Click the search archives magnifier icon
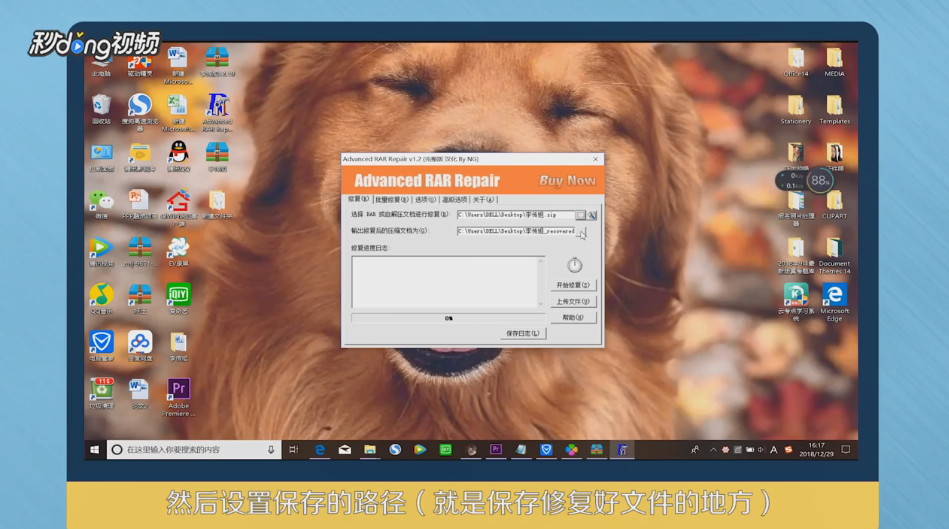 pyautogui.click(x=593, y=215)
